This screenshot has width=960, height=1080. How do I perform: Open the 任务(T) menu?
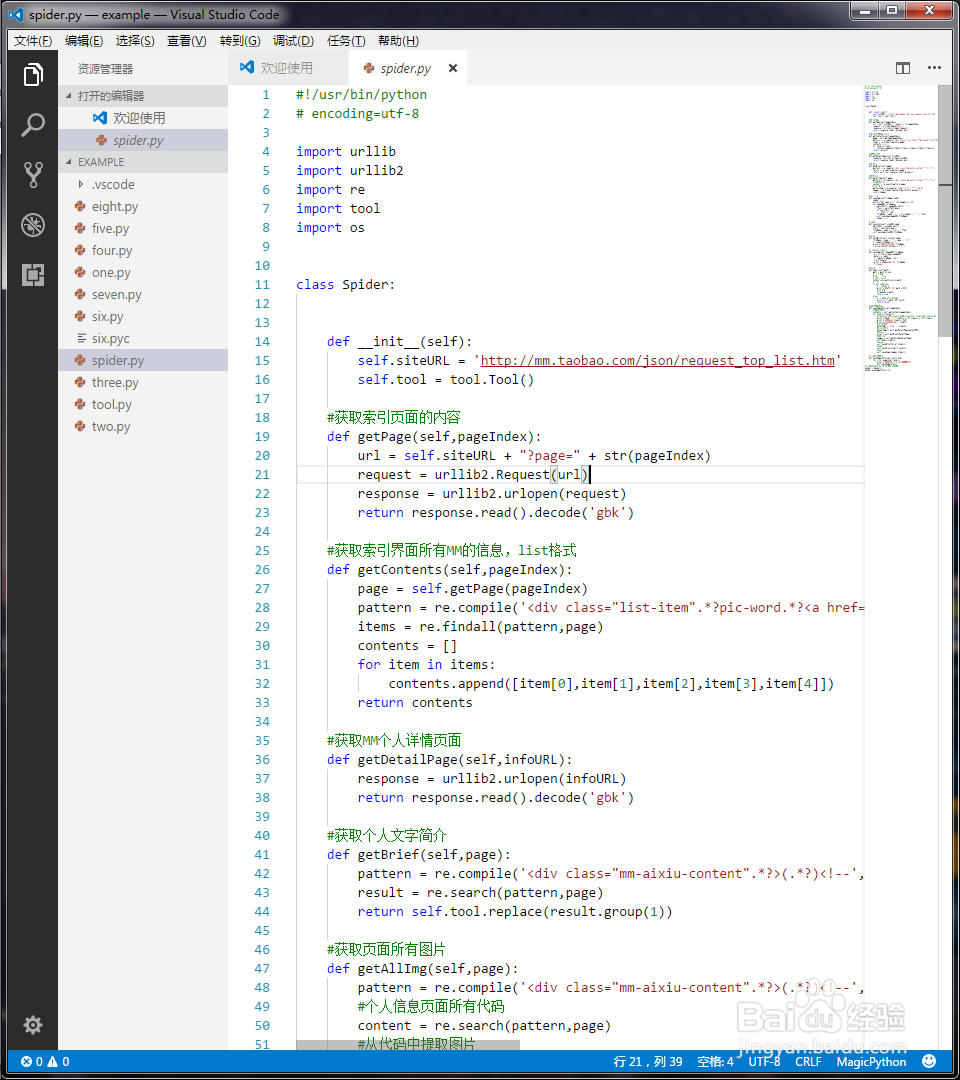[346, 41]
